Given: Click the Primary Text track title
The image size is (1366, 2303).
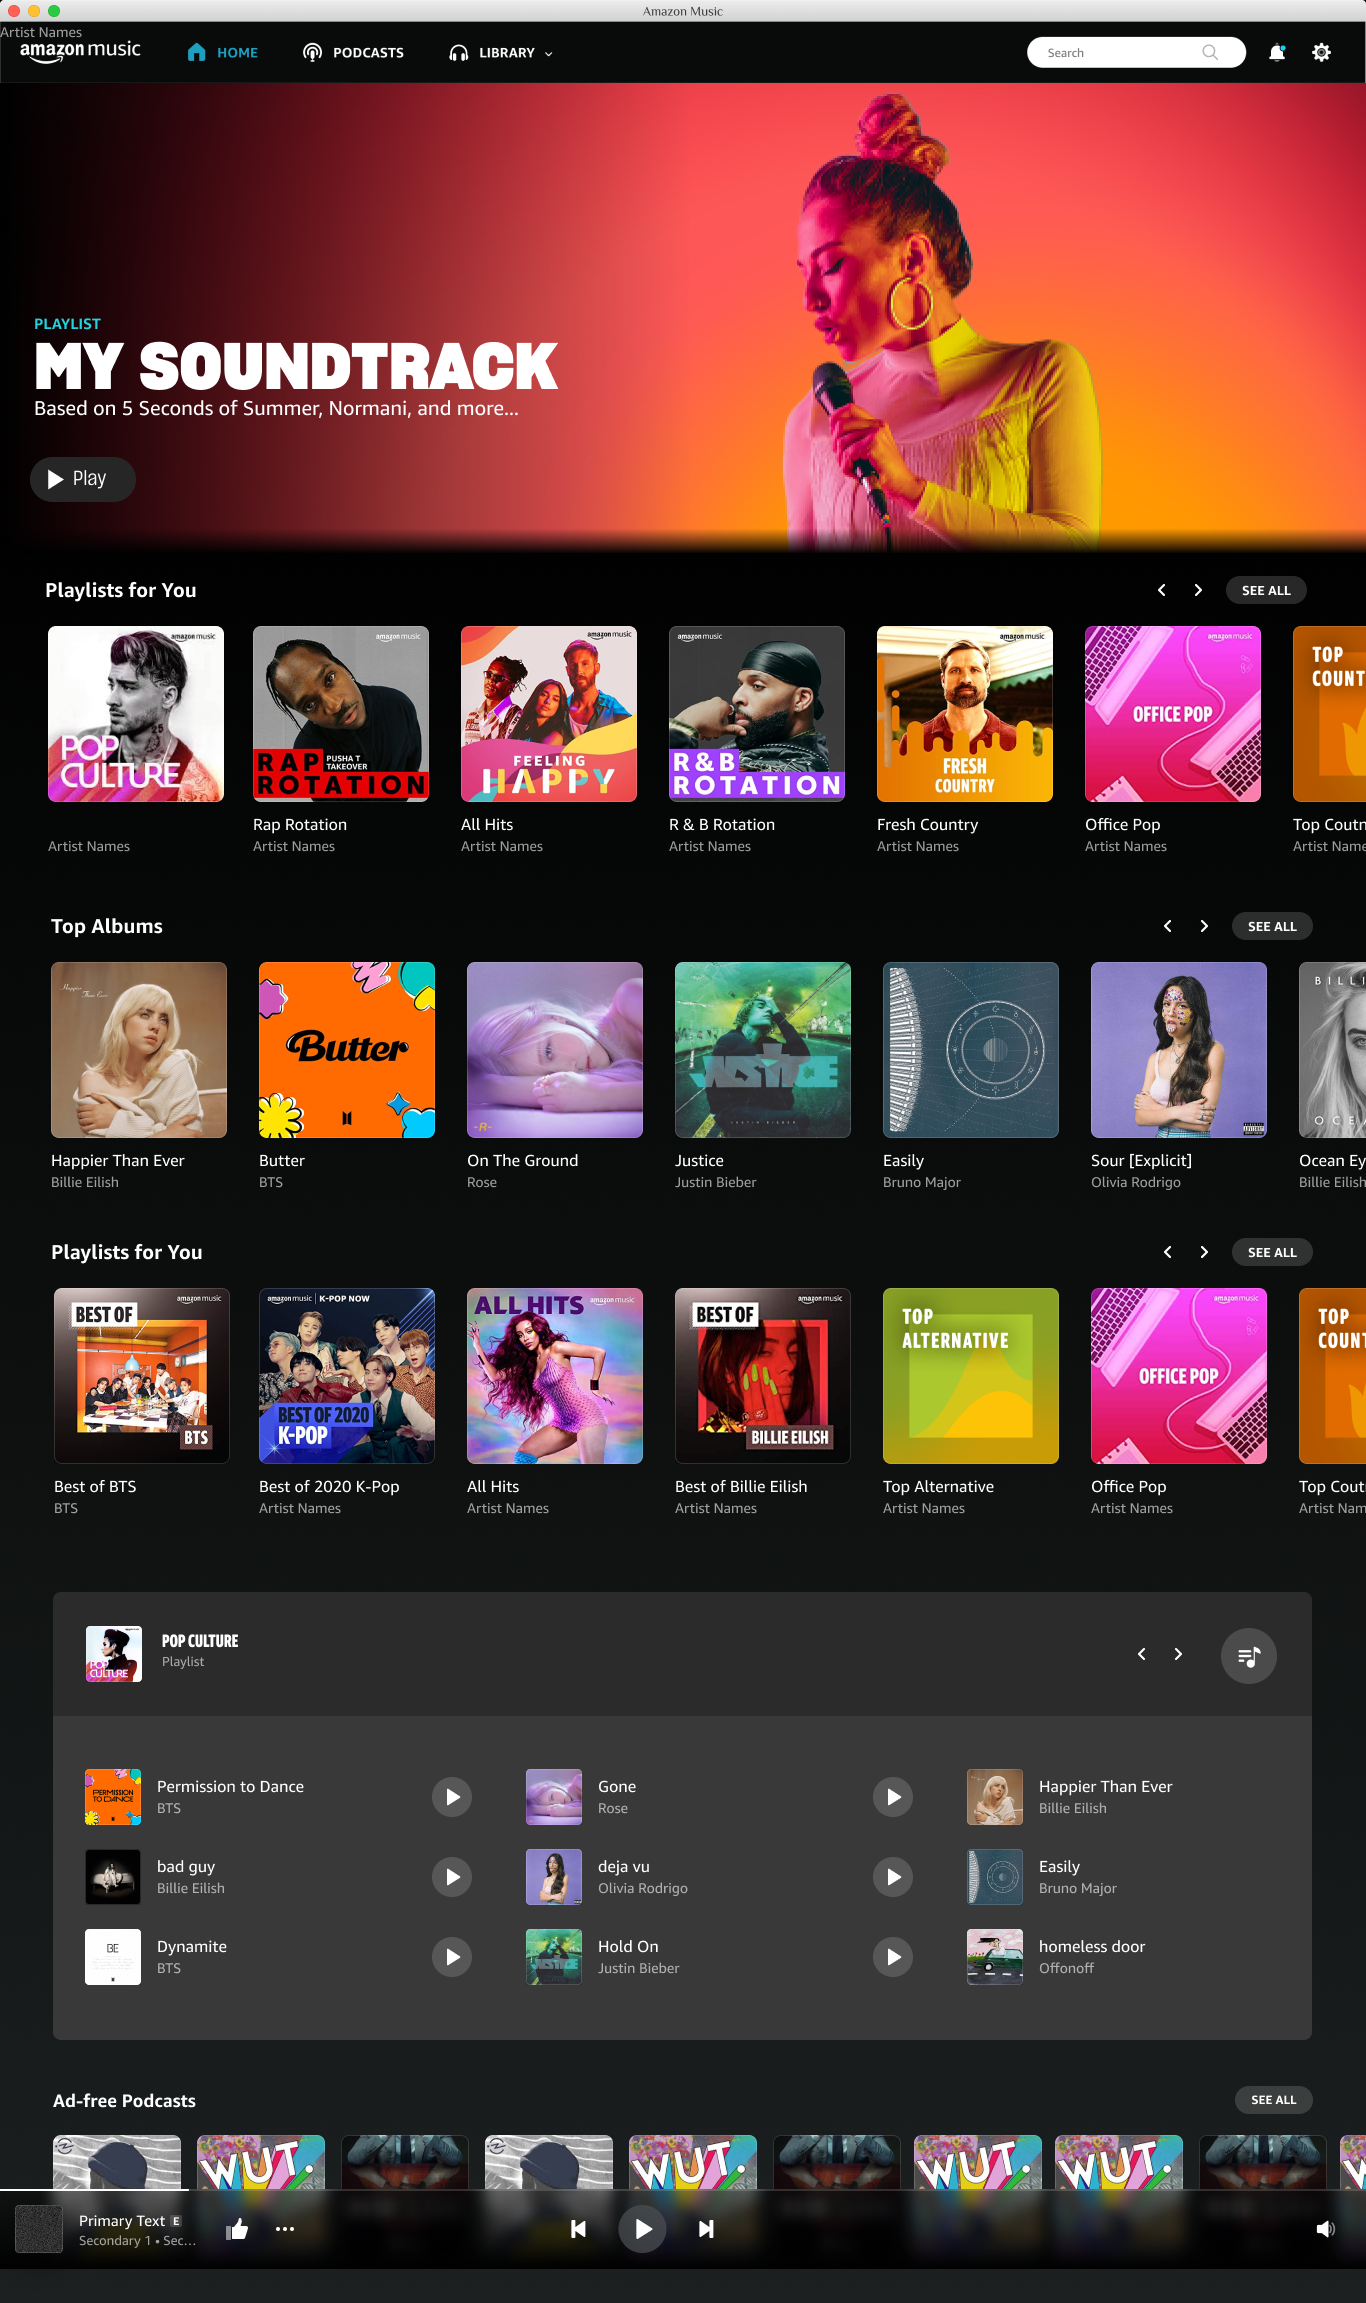Looking at the screenshot, I should [x=122, y=2221].
